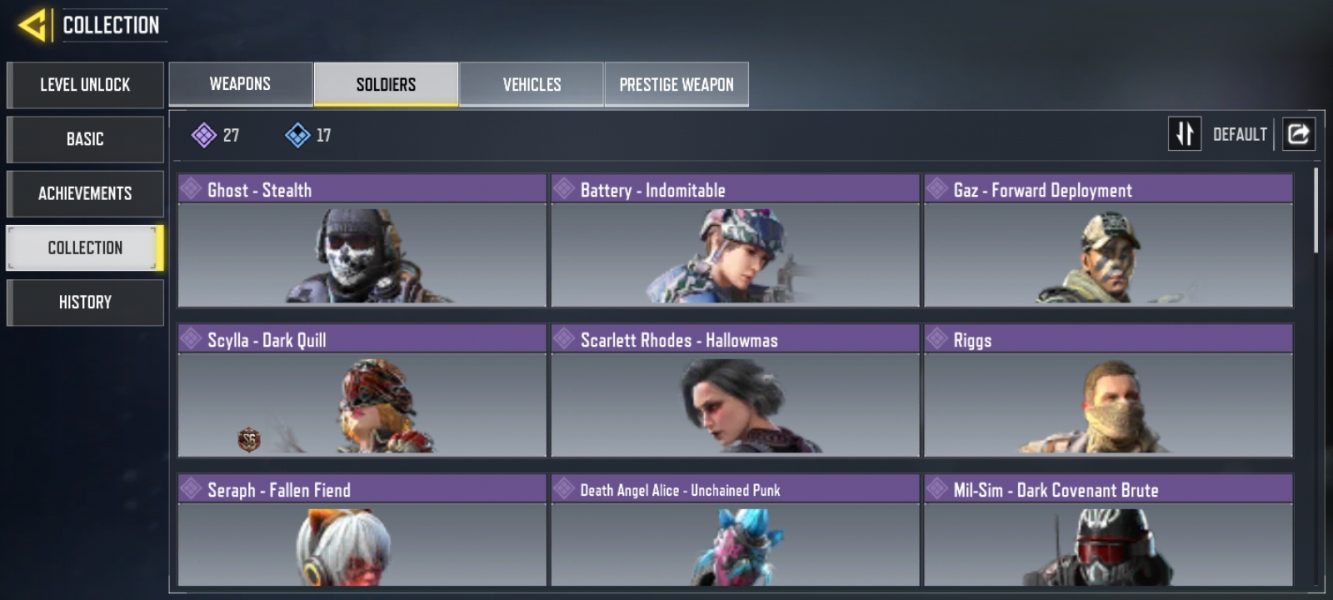
Task: Click the S5 badge on Scylla card
Action: [x=249, y=439]
